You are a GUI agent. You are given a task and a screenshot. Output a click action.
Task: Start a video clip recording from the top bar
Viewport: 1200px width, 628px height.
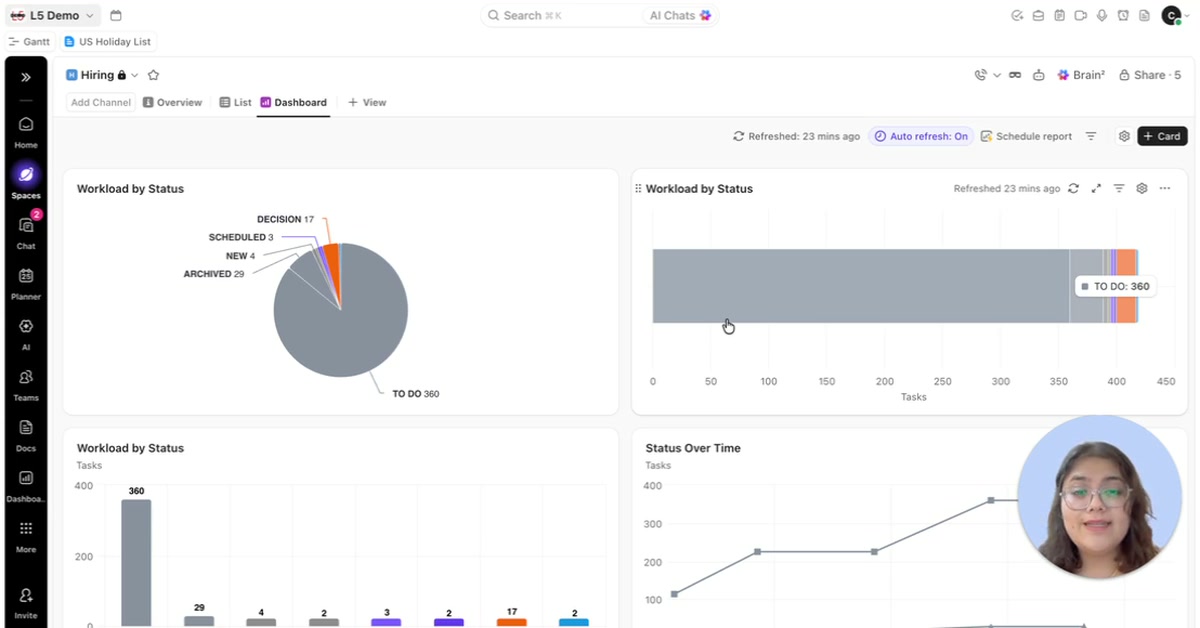(x=1080, y=15)
